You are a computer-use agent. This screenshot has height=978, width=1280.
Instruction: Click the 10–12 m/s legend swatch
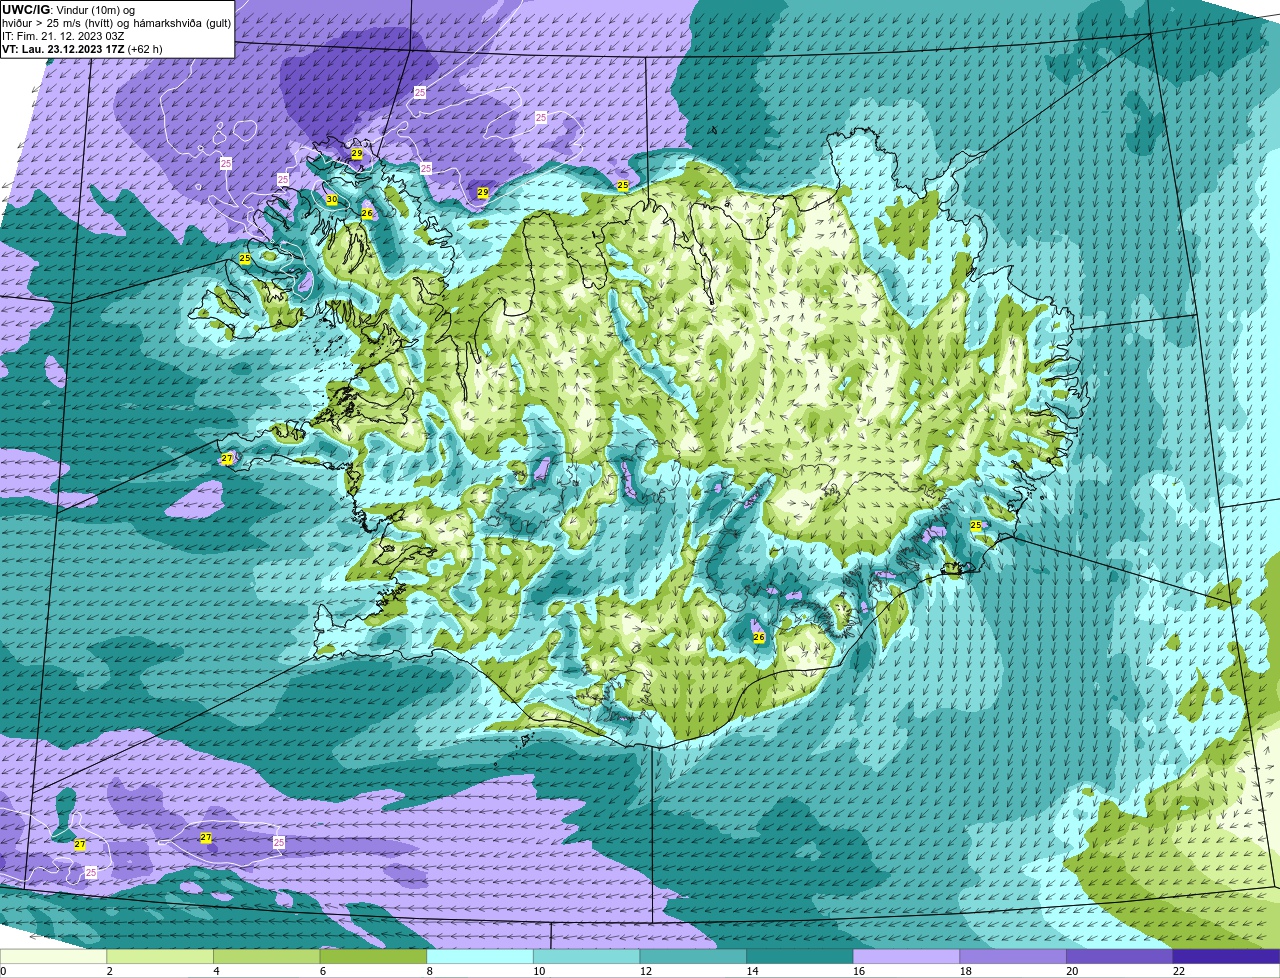(586, 956)
